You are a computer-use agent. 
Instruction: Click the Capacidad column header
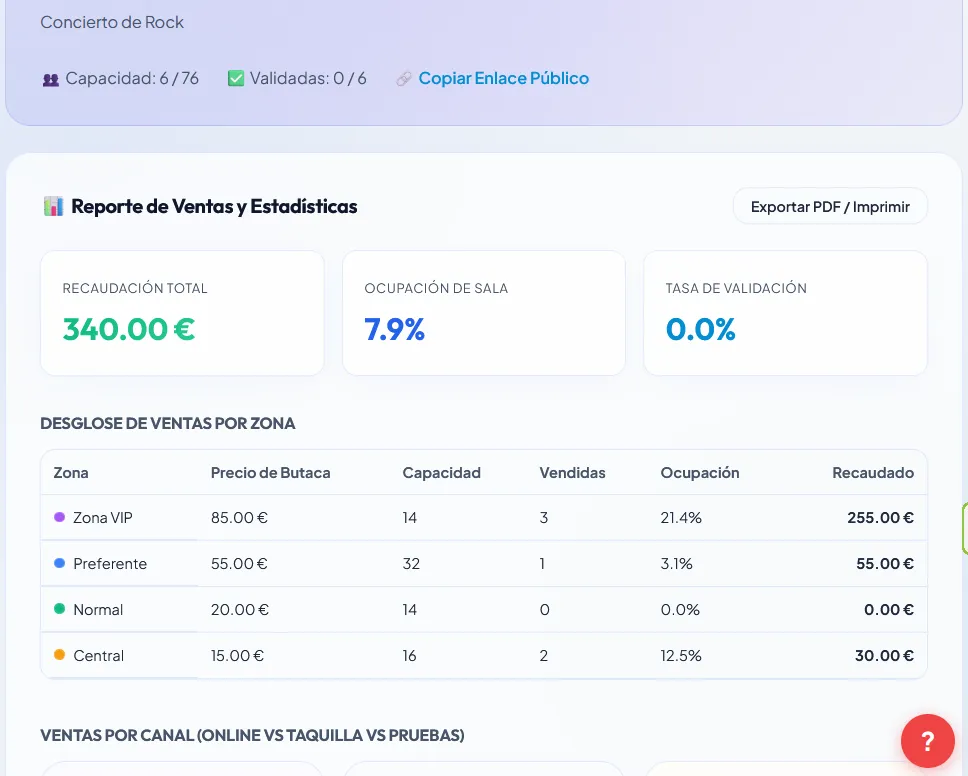441,473
